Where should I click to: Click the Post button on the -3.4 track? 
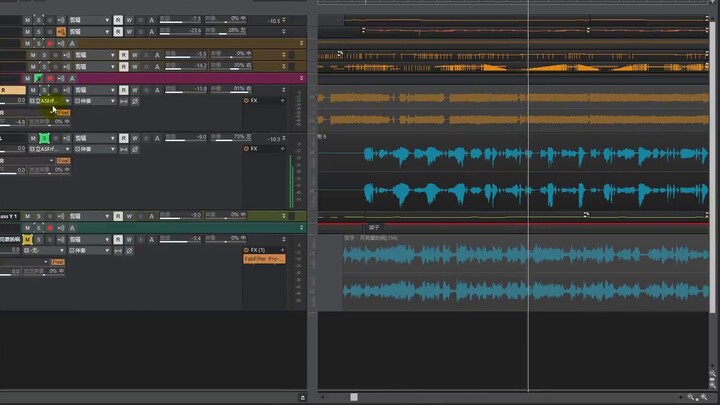tap(58, 262)
